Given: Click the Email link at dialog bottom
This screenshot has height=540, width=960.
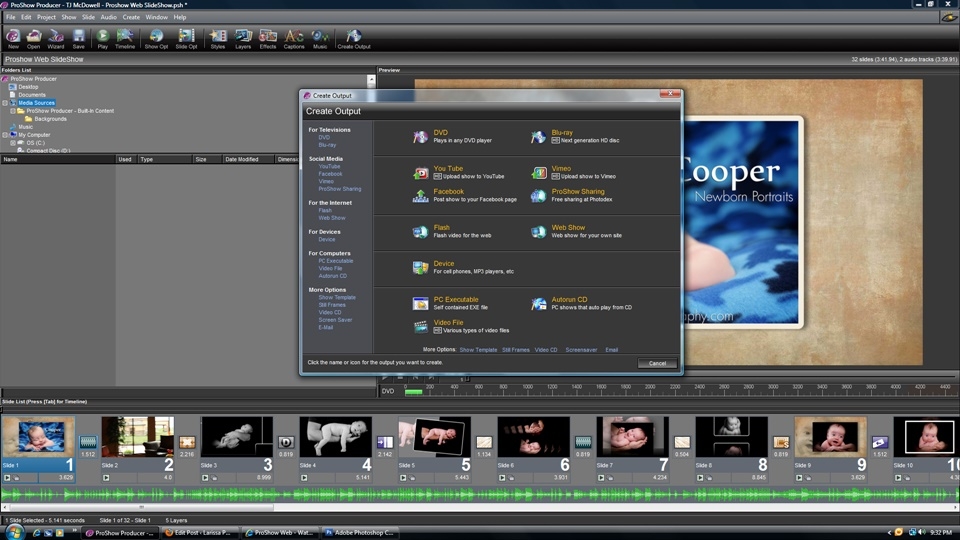Looking at the screenshot, I should coord(612,350).
